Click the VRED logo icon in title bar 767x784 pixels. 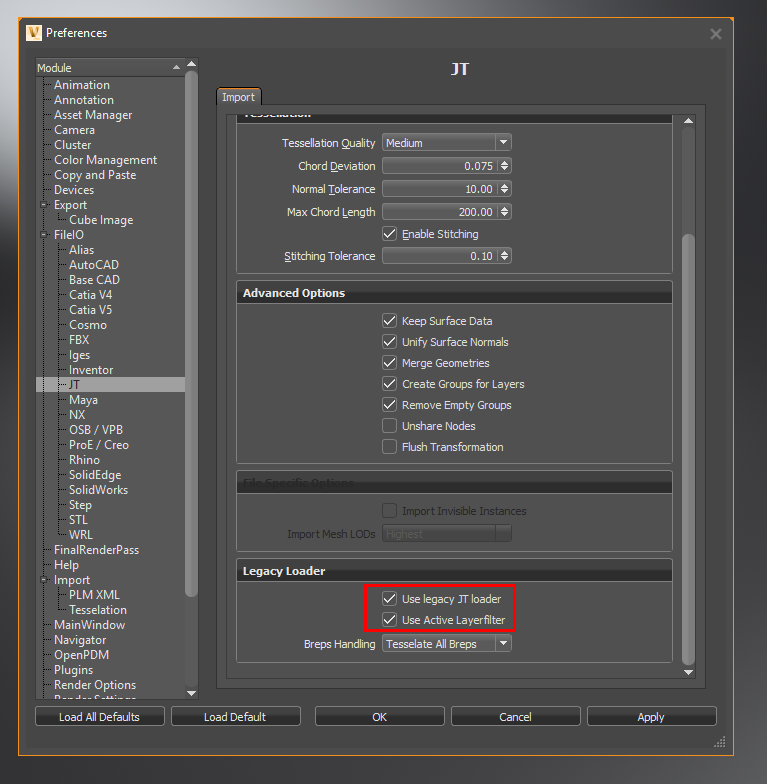coord(34,33)
